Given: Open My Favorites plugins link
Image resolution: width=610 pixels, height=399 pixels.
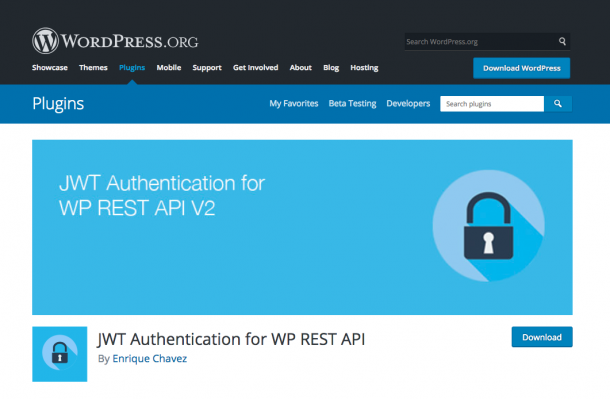Looking at the screenshot, I should click(294, 103).
